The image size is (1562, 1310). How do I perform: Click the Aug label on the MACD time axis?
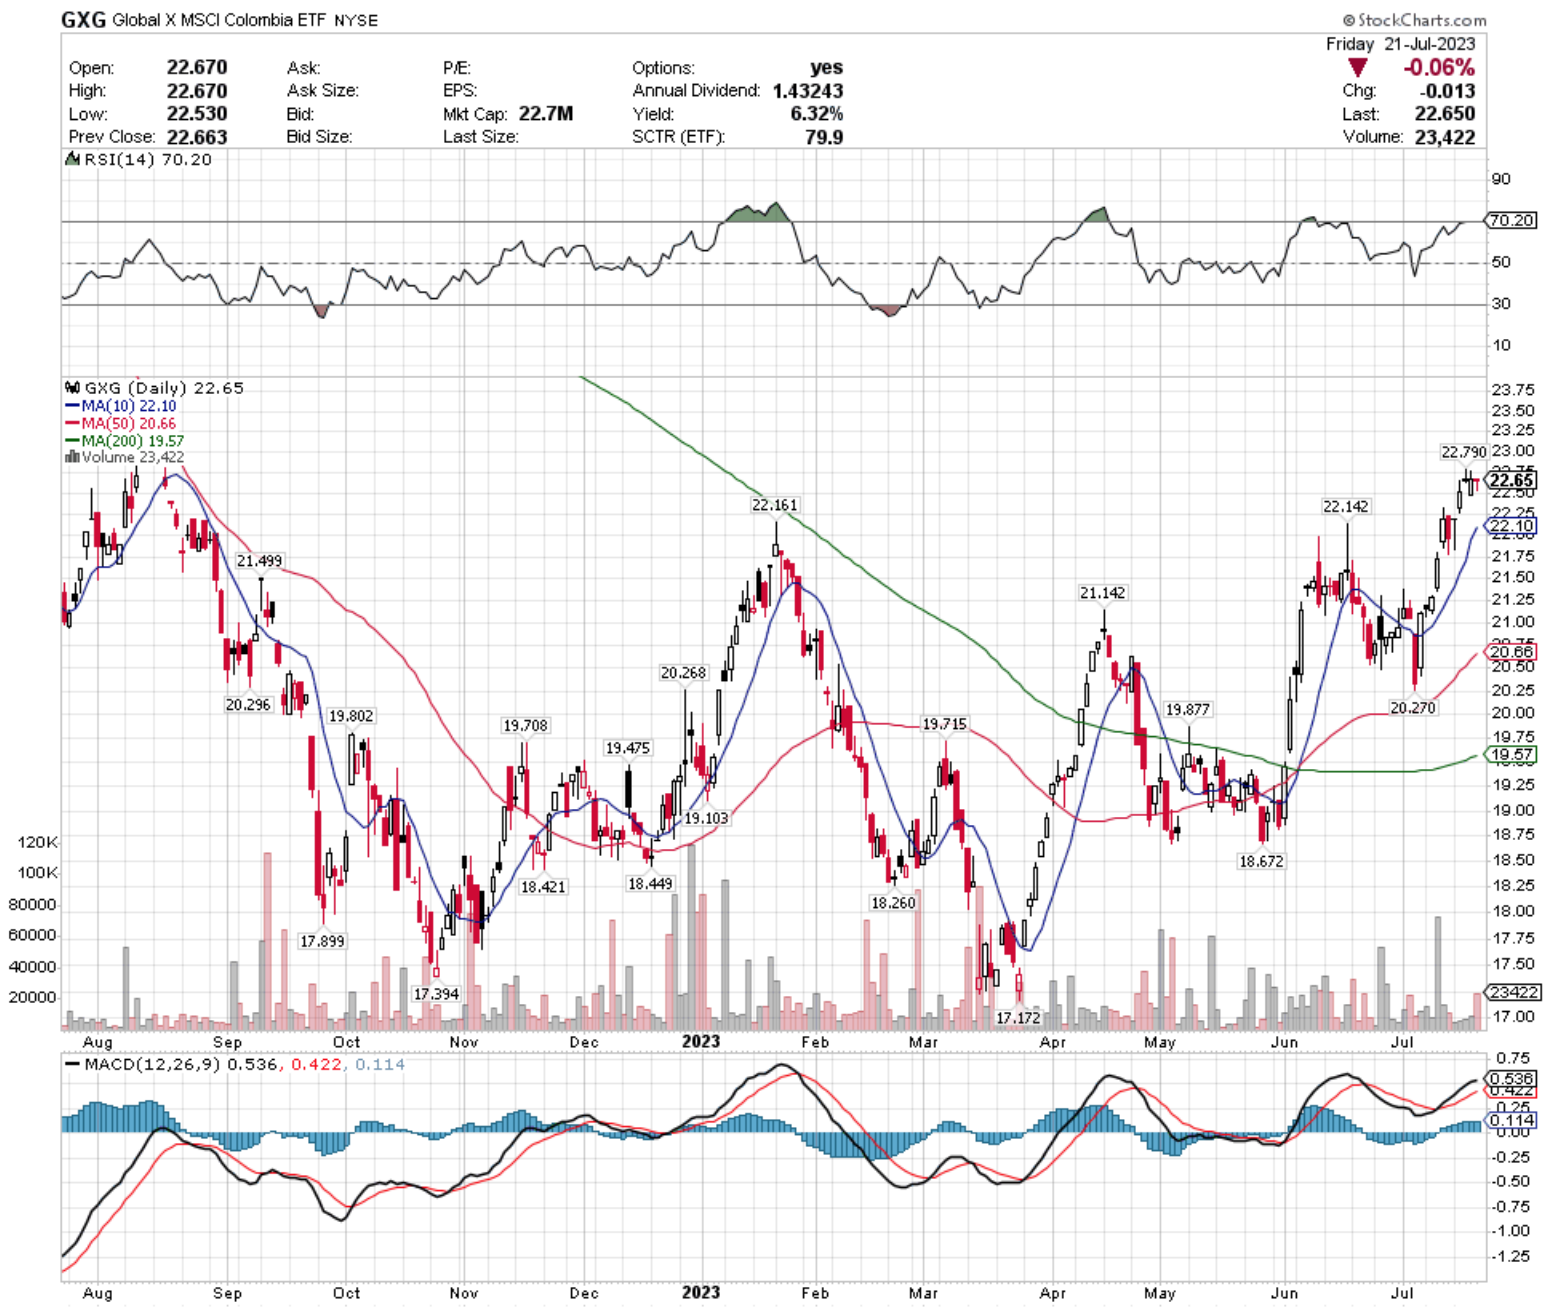tap(98, 1293)
